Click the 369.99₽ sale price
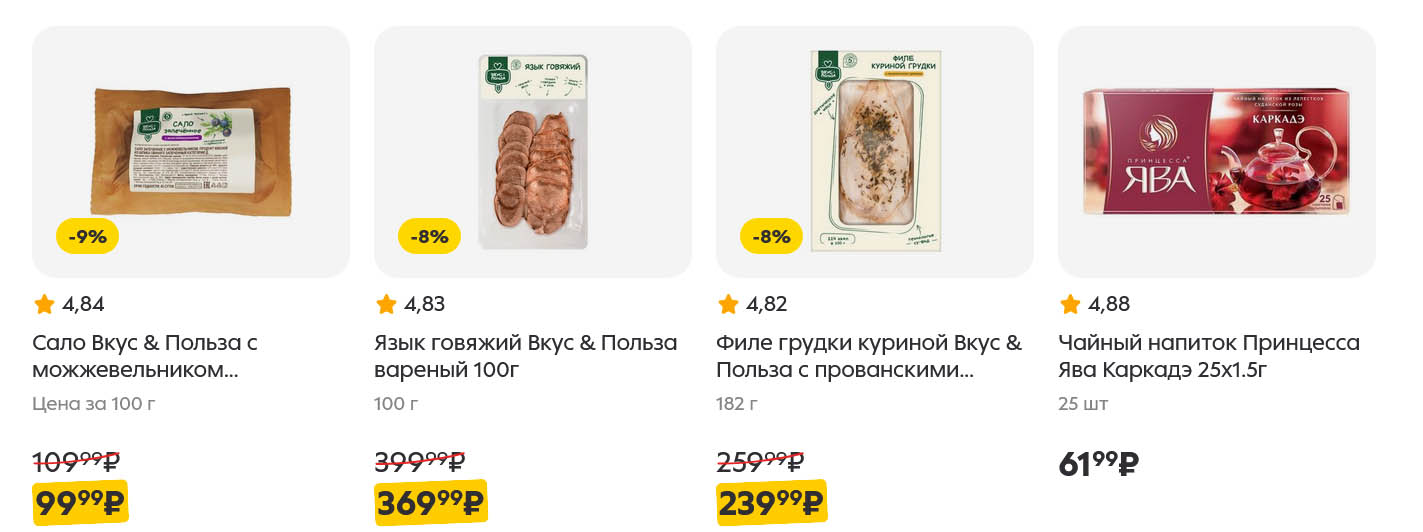 pos(431,503)
